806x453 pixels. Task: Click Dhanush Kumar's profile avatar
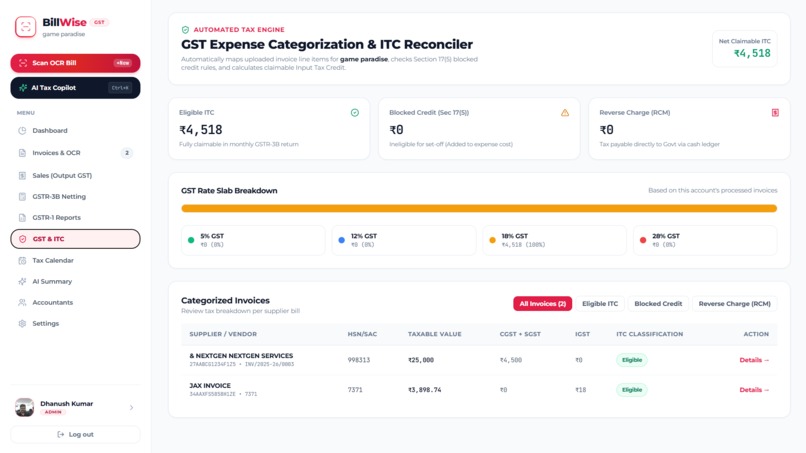tap(24, 407)
